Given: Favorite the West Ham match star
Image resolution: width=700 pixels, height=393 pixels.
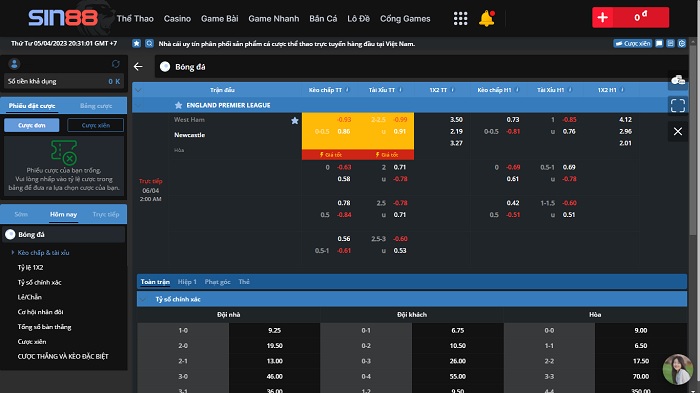Looking at the screenshot, I should tap(295, 120).
